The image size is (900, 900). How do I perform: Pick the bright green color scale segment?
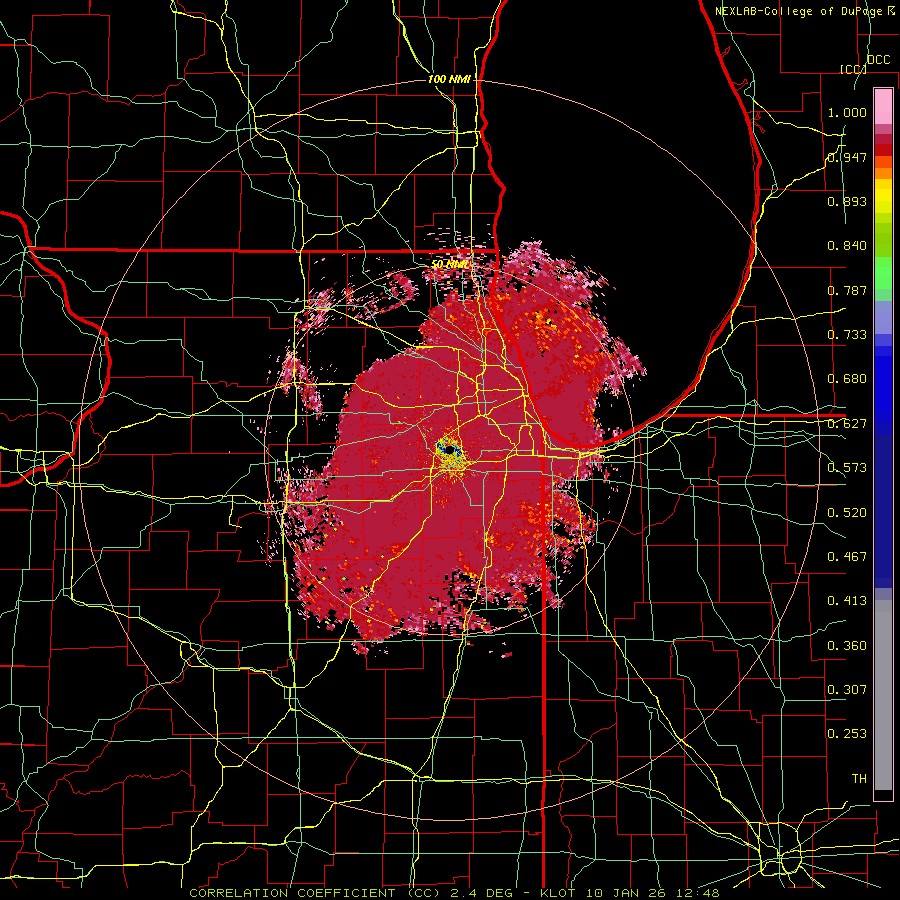(883, 273)
